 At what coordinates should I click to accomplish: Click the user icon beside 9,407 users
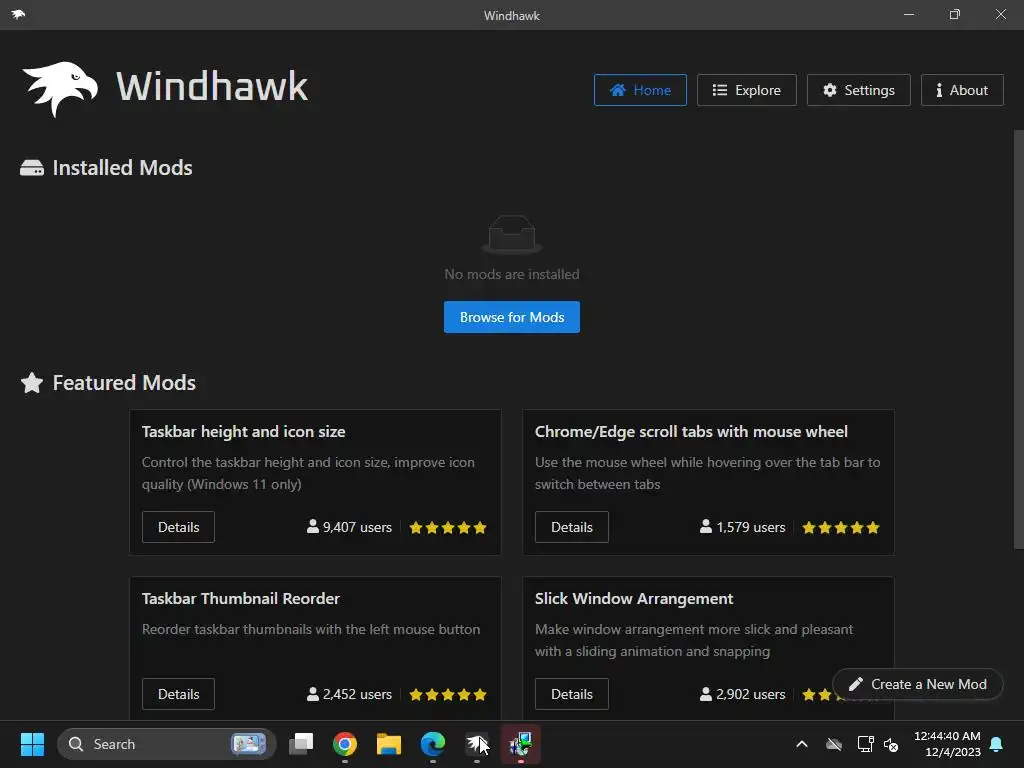313,526
